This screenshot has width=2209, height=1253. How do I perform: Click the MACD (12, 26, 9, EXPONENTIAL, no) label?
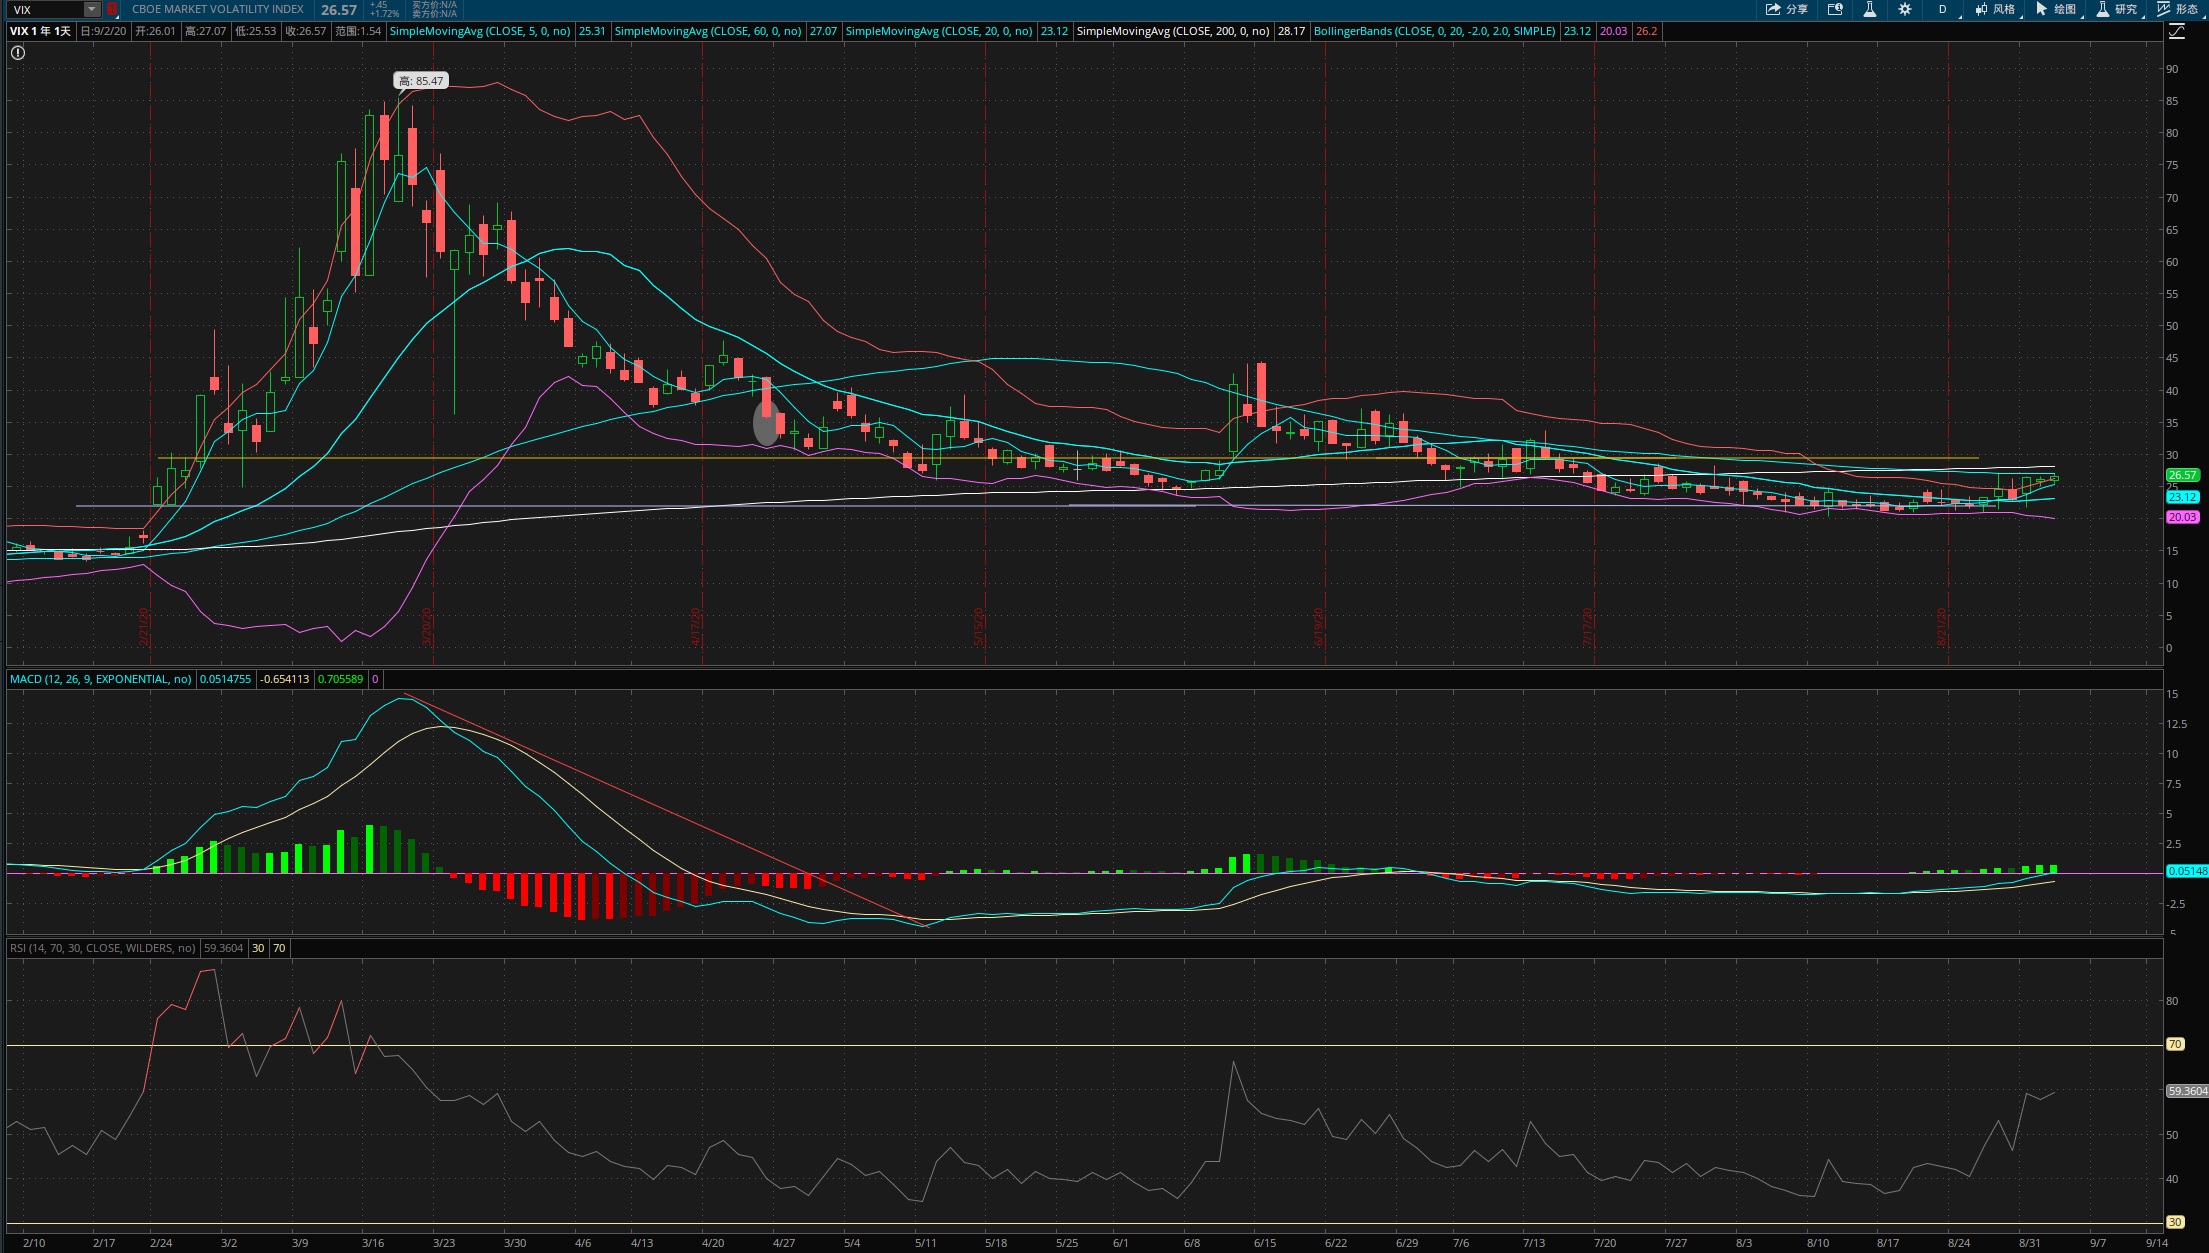pos(101,679)
